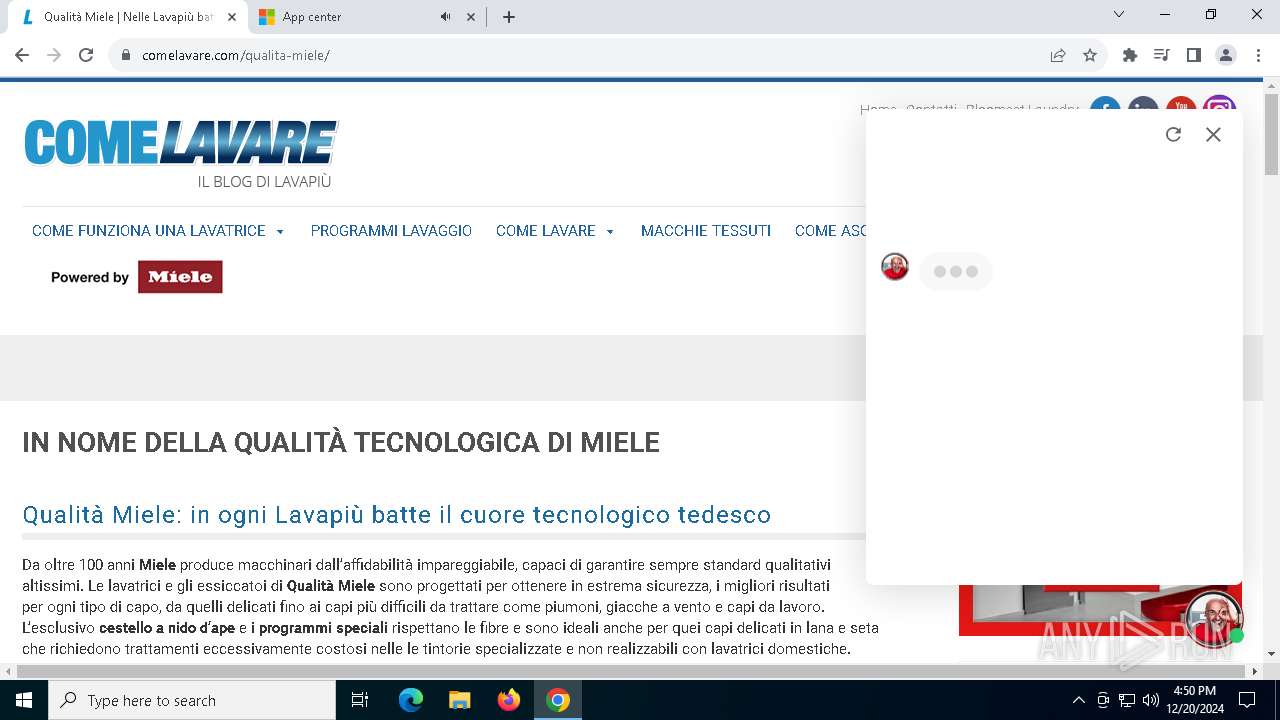The image size is (1280, 720).
Task: Close the App center tab
Action: (471, 17)
